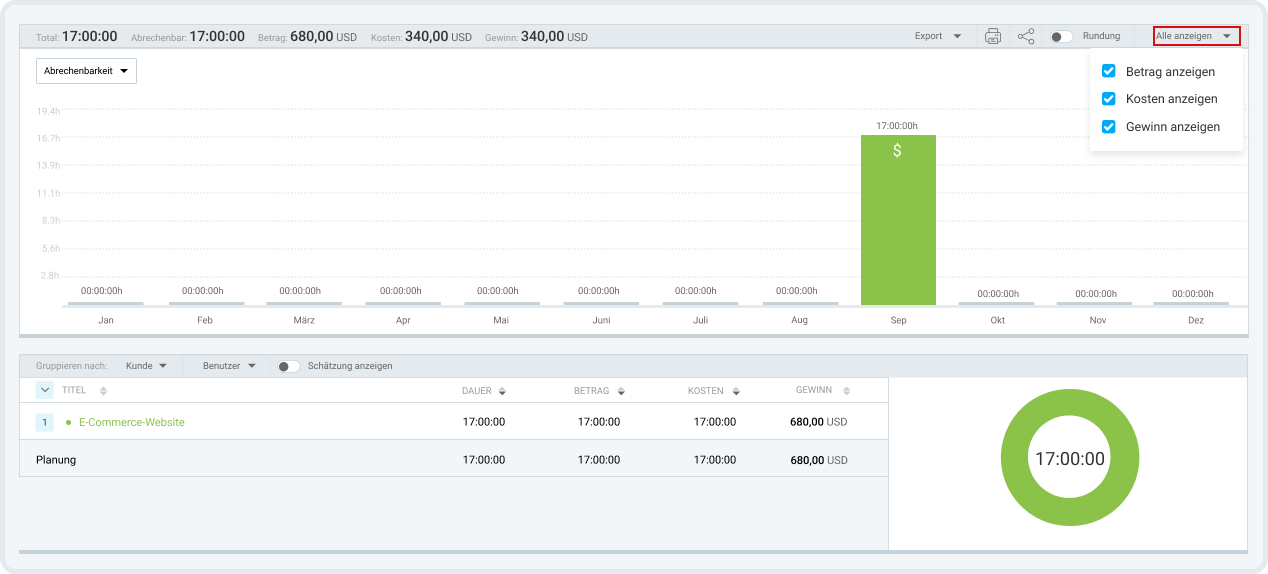Screen dimensions: 1268x574
Task: Uncheck Betrag anzeigen checkbox
Action: click(x=1108, y=71)
